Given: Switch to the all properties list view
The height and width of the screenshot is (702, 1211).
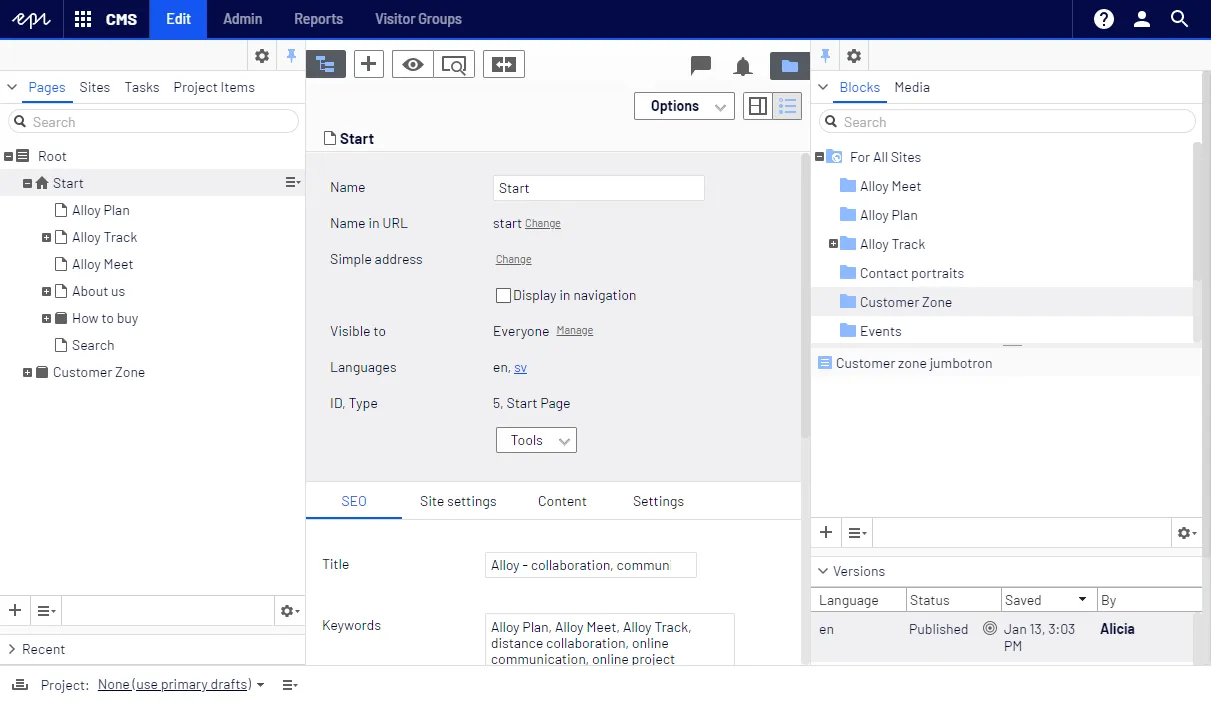Looking at the screenshot, I should tap(788, 106).
